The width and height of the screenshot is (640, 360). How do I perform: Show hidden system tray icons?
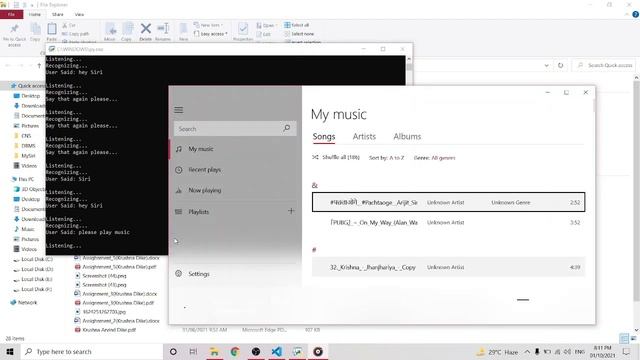tap(527, 352)
